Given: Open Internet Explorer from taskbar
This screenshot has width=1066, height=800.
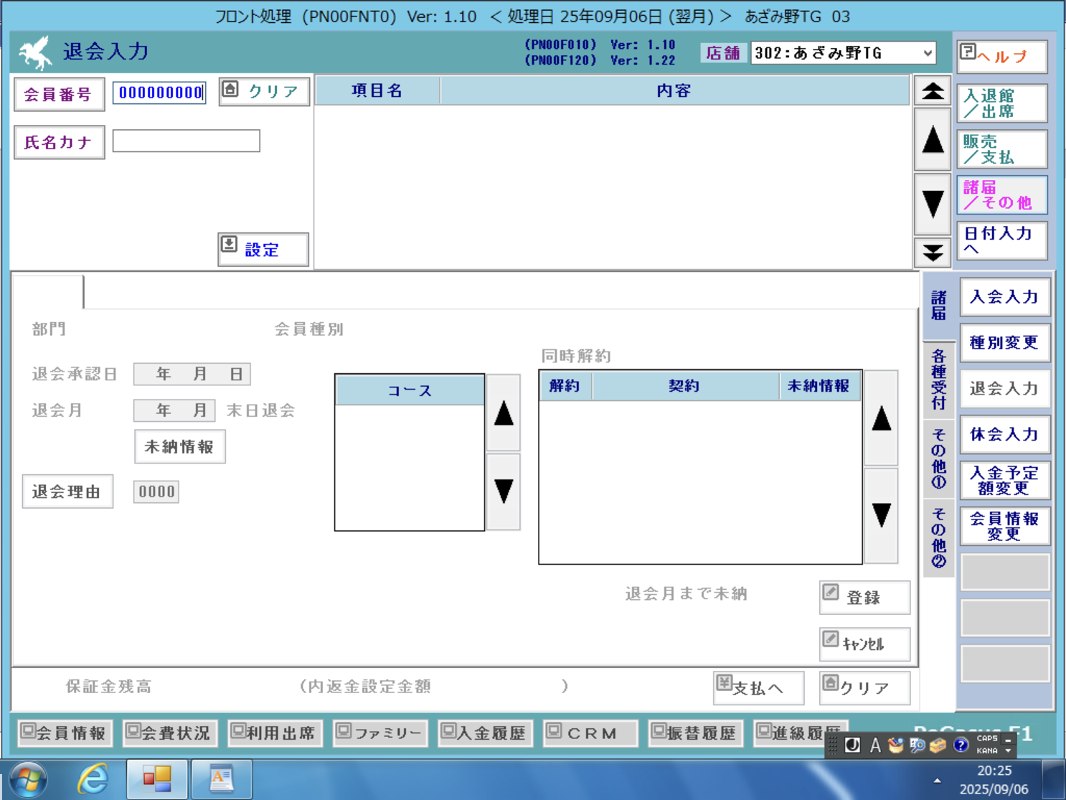Looking at the screenshot, I should pos(93,778).
